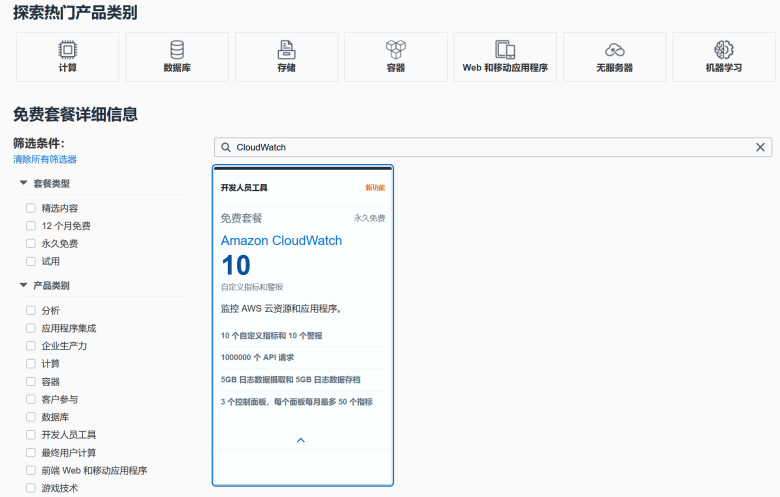780x497 pixels.
Task: Check the 数据库 filter checkbox
Action: pyautogui.click(x=31, y=417)
